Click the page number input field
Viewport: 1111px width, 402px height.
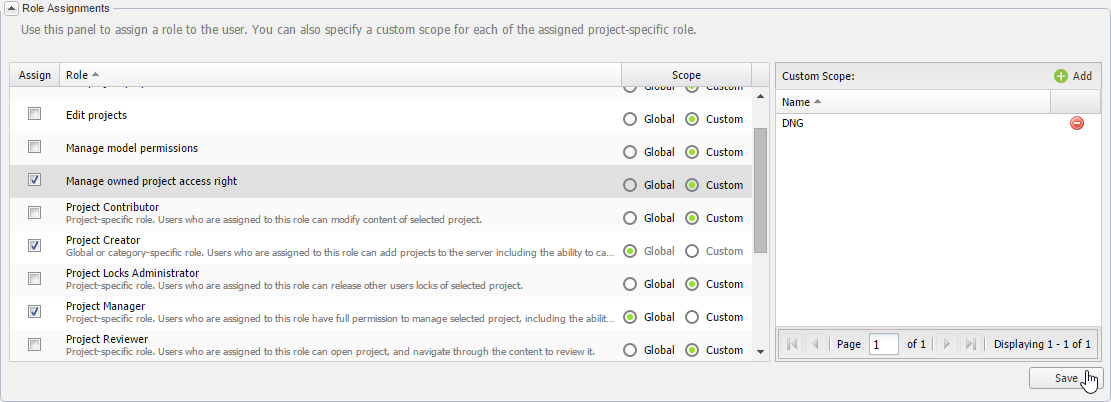point(883,344)
